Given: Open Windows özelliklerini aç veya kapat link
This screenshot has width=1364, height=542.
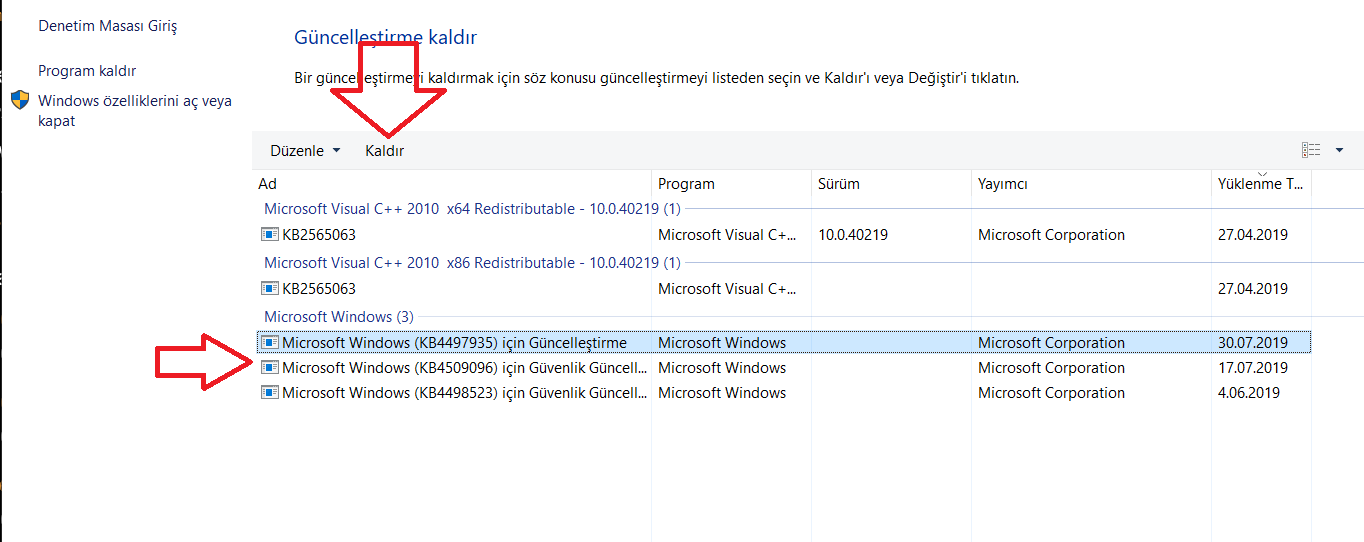Looking at the screenshot, I should (135, 111).
